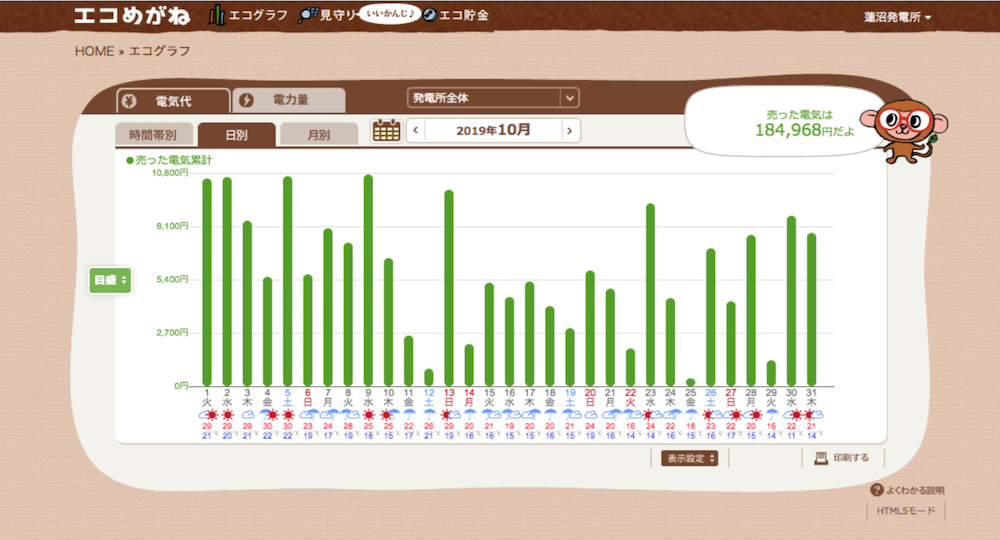Click the 2,700円 axis label

tap(172, 332)
